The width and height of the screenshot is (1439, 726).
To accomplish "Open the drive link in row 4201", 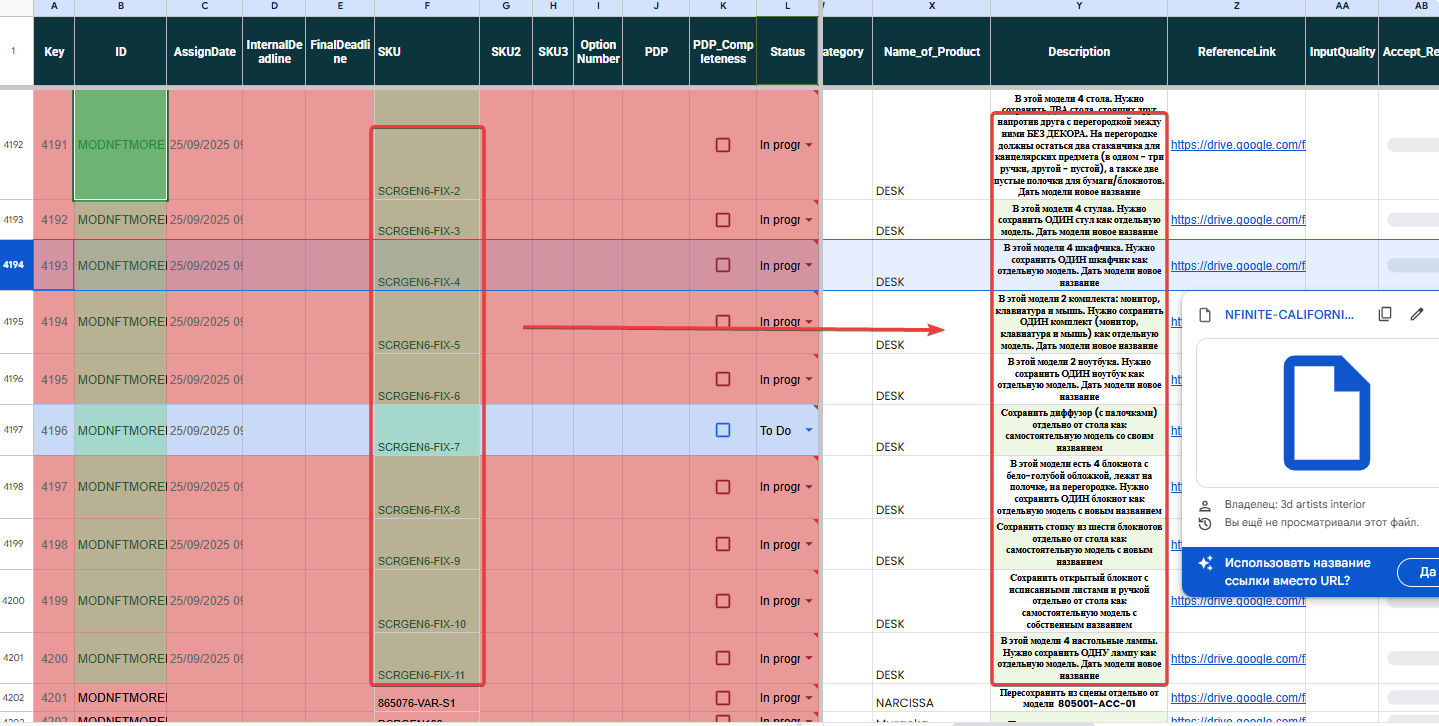I will (x=1238, y=659).
